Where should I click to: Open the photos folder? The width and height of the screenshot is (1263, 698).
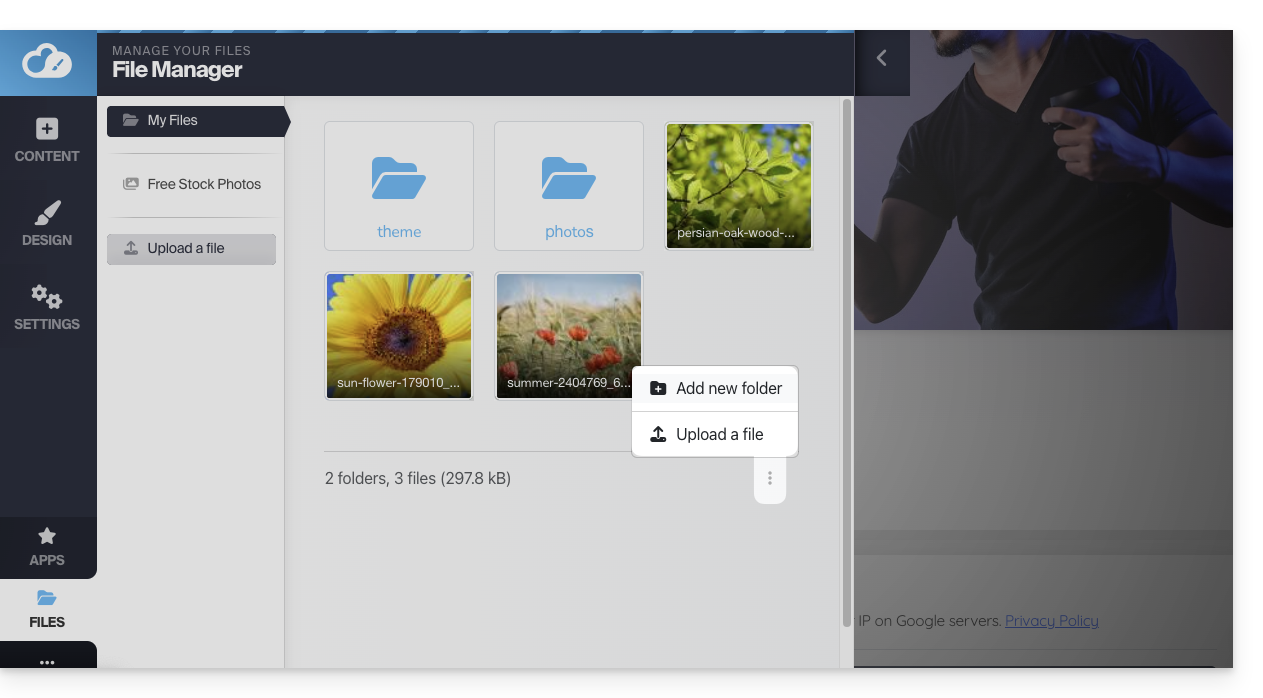point(569,186)
